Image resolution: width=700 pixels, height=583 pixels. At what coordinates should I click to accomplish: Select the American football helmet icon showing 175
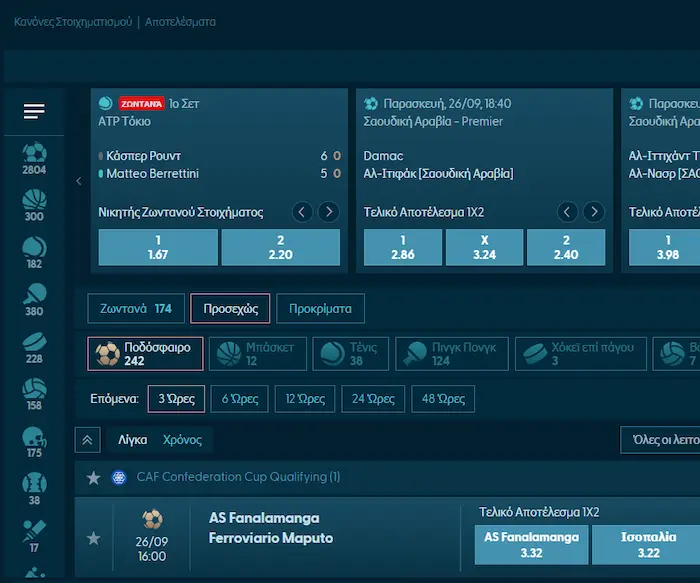click(34, 440)
